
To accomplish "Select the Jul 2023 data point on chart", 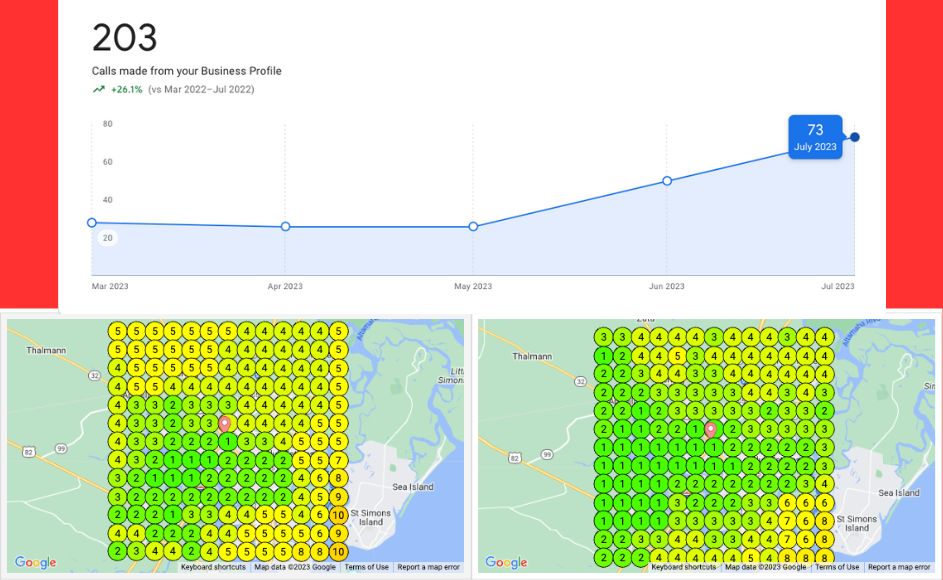I will [x=854, y=137].
